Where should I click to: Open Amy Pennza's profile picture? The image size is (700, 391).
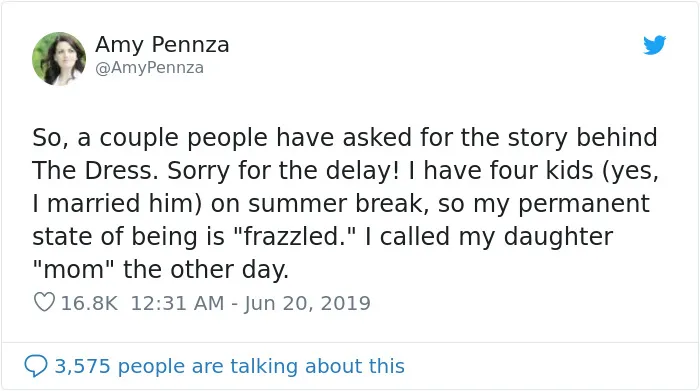pos(59,58)
